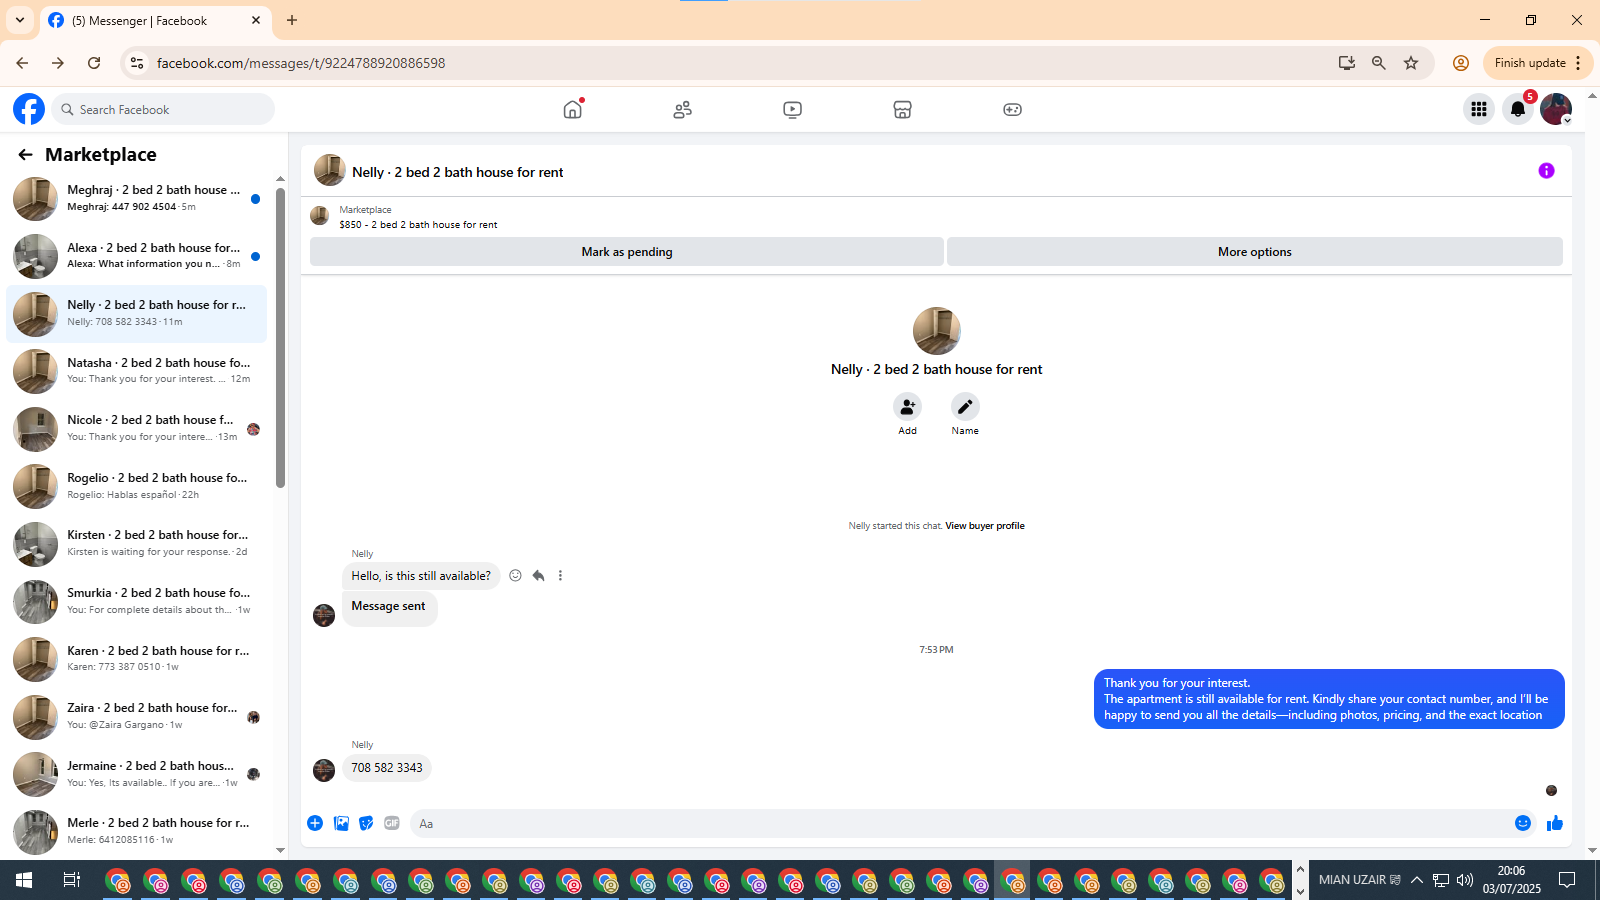Click the conversation list scrollbar
This screenshot has width=1600, height=900.
[280, 338]
